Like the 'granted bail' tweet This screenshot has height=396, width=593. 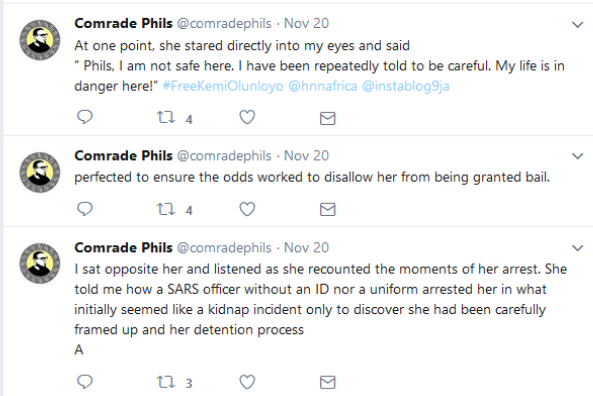[247, 209]
